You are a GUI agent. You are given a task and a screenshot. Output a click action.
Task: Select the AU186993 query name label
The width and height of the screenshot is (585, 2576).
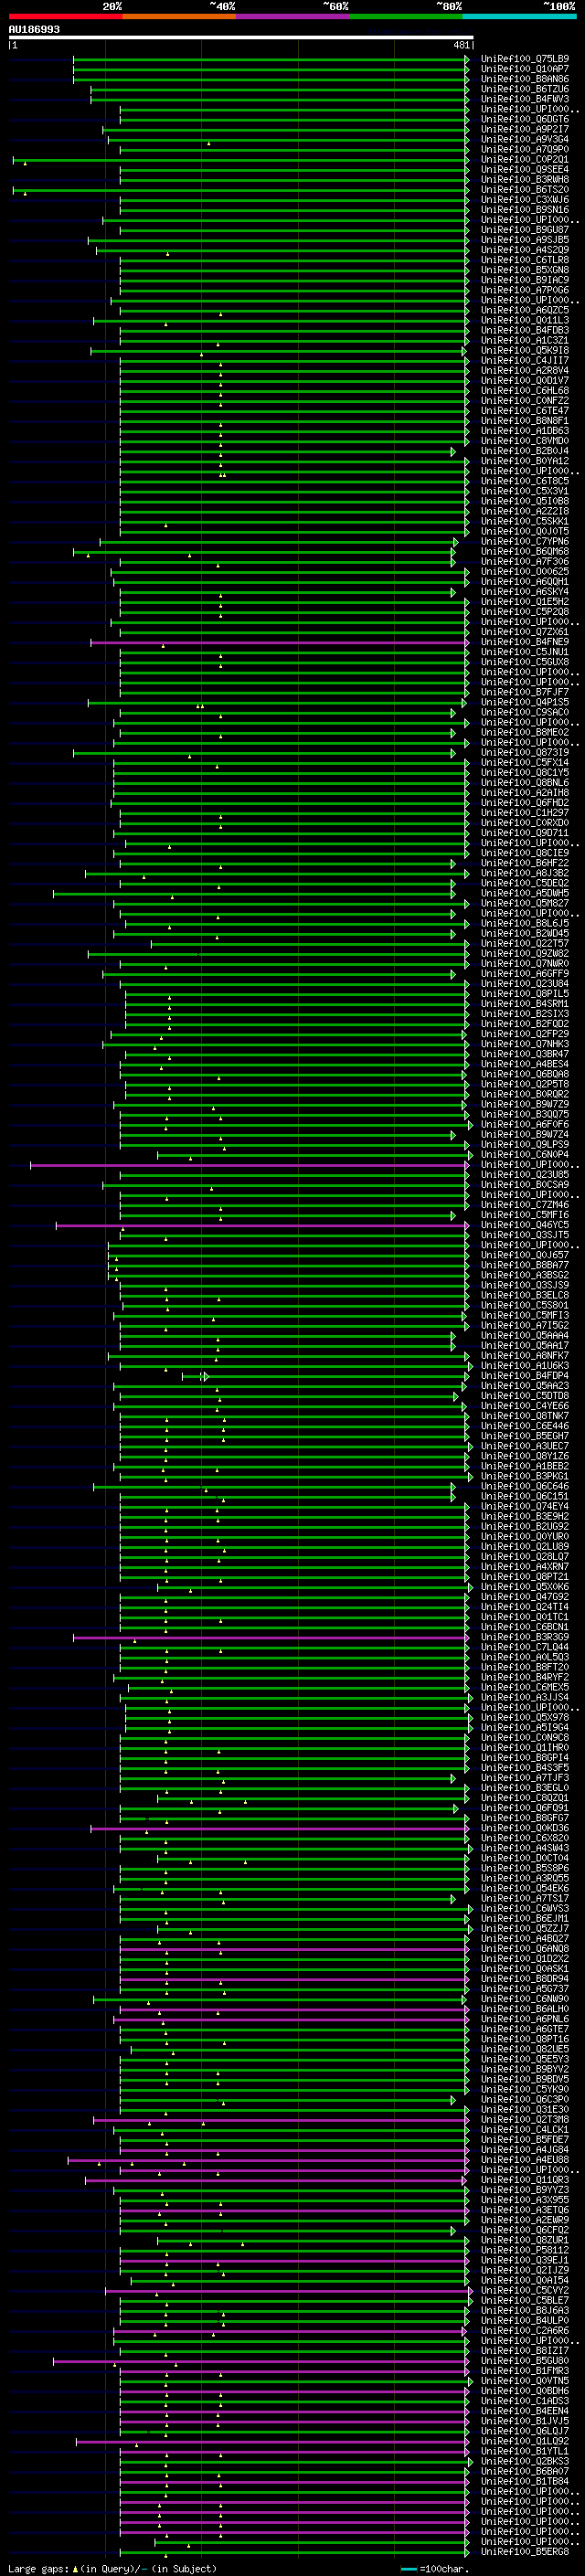point(34,30)
